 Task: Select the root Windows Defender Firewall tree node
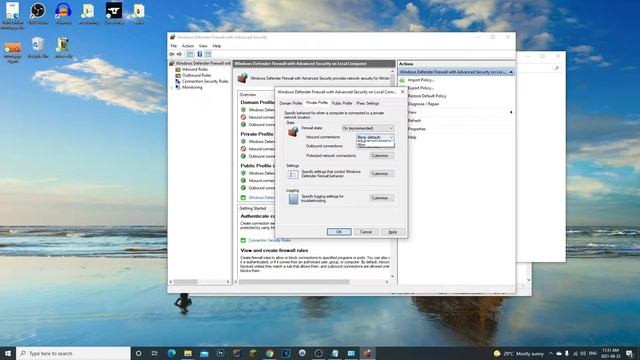(203, 63)
